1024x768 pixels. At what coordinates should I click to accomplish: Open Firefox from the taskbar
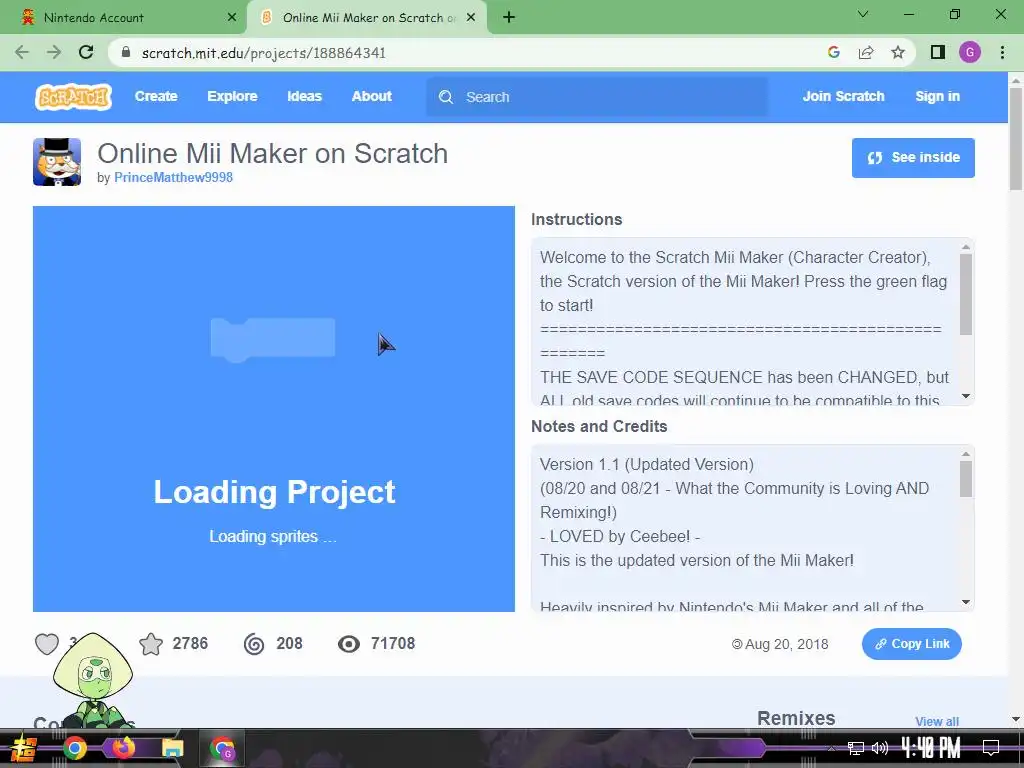pyautogui.click(x=123, y=748)
